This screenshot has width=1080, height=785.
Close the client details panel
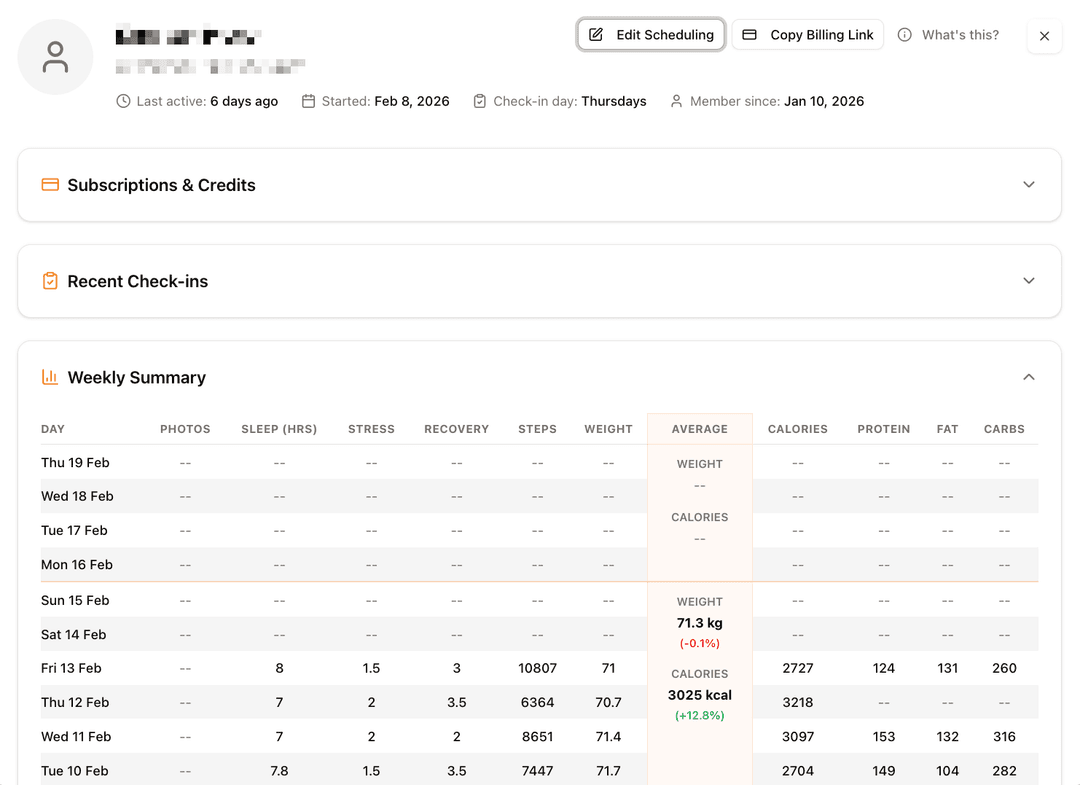click(1044, 36)
